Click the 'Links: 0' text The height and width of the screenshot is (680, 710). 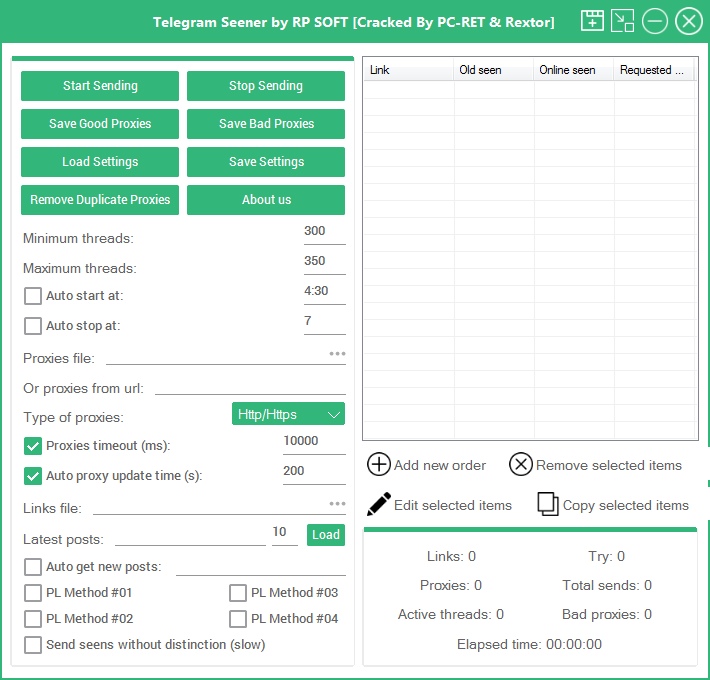[x=451, y=556]
